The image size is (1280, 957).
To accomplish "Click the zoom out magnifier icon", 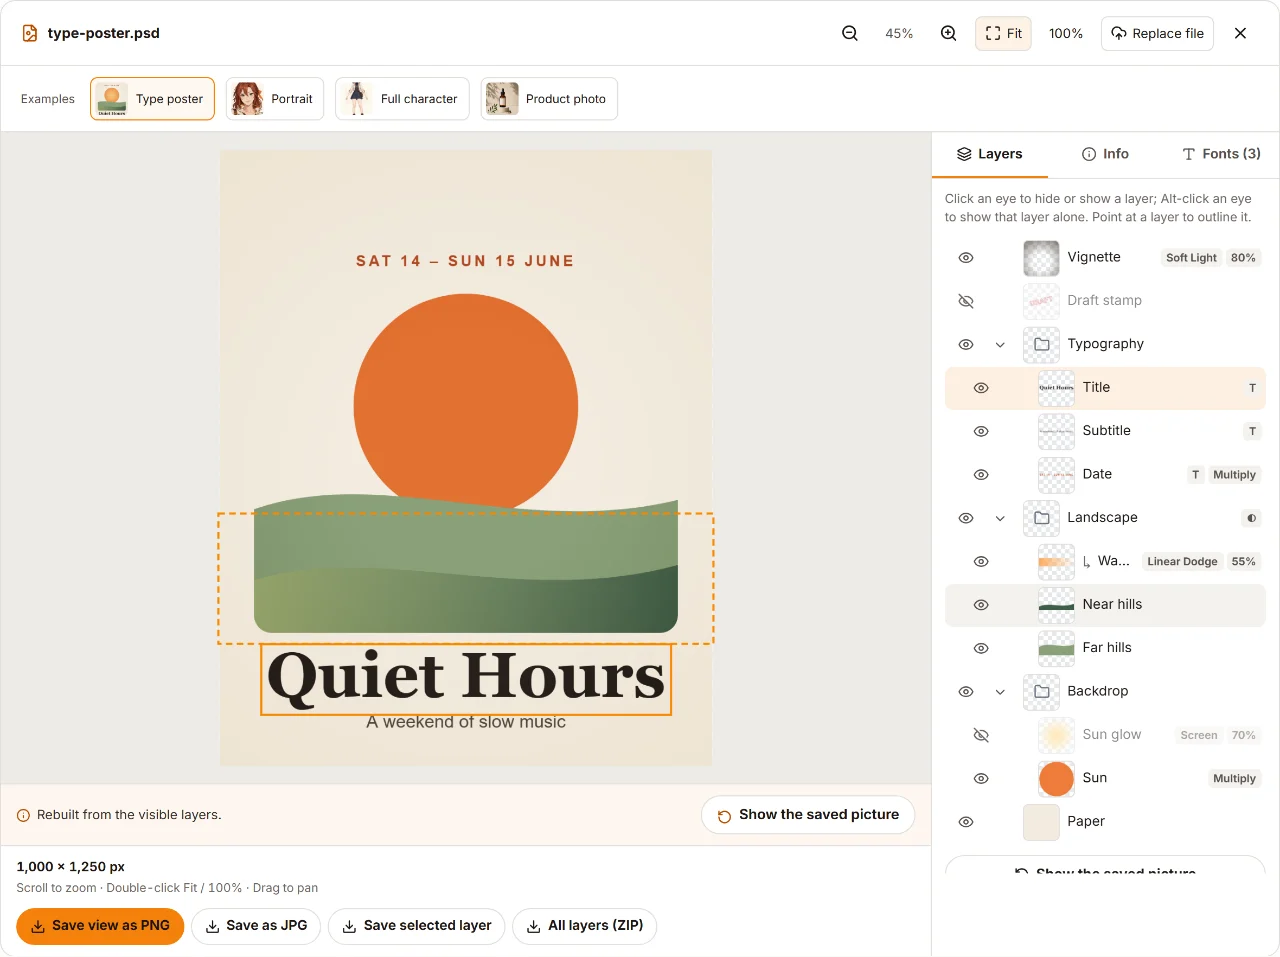I will tap(850, 33).
